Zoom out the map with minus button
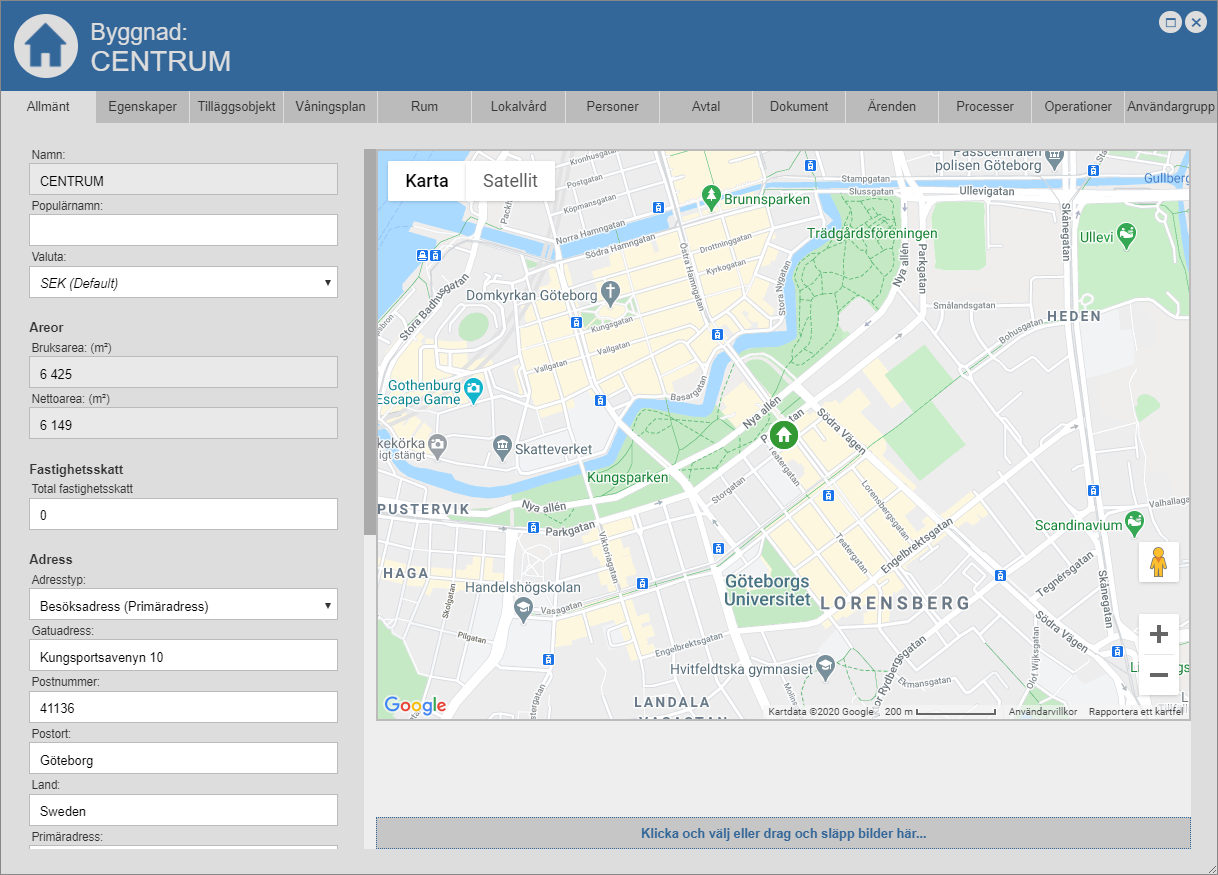The image size is (1218, 875). [1158, 675]
